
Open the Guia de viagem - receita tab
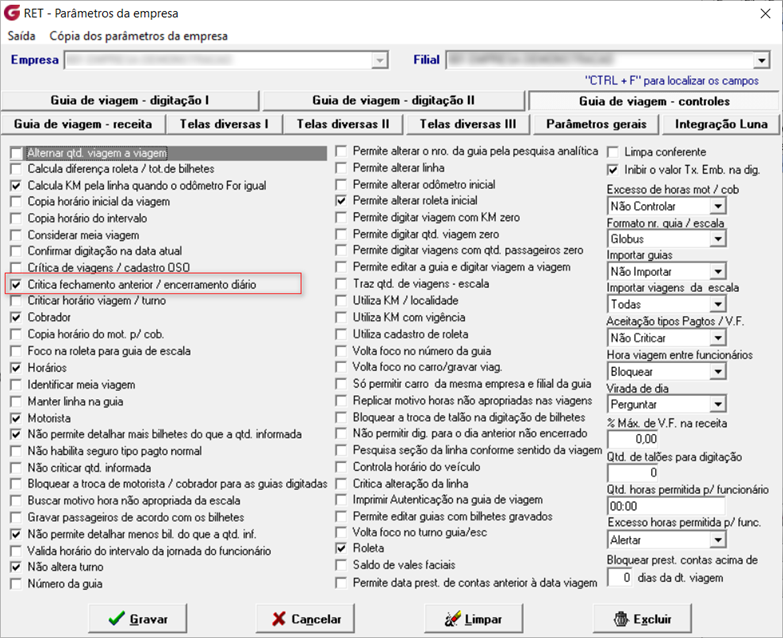pyautogui.click(x=83, y=124)
